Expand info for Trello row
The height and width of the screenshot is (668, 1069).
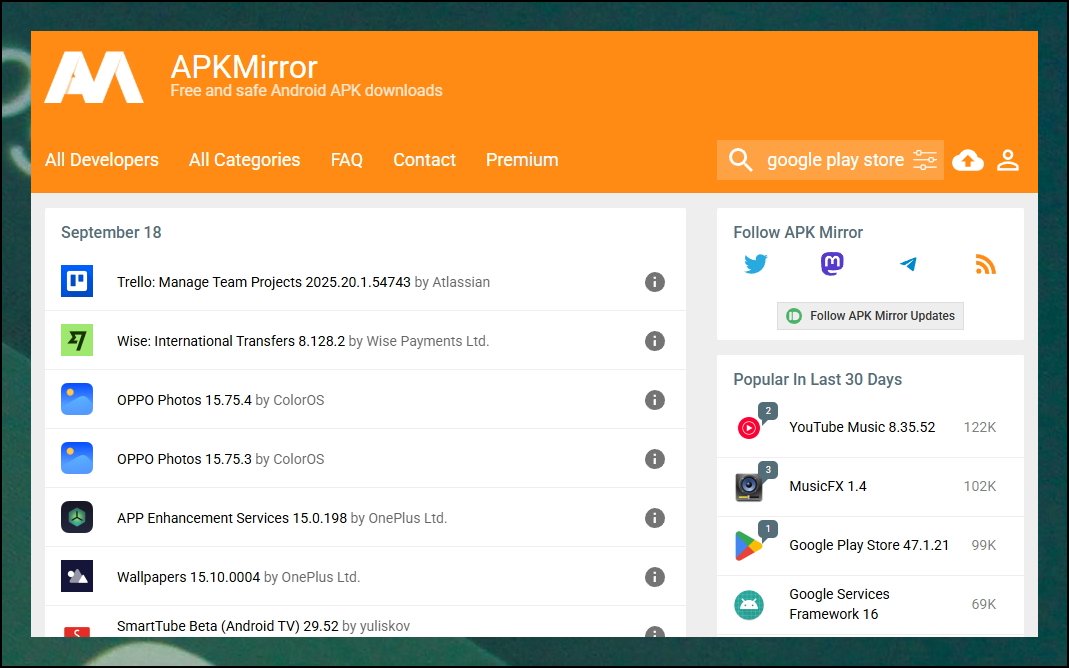(x=654, y=282)
